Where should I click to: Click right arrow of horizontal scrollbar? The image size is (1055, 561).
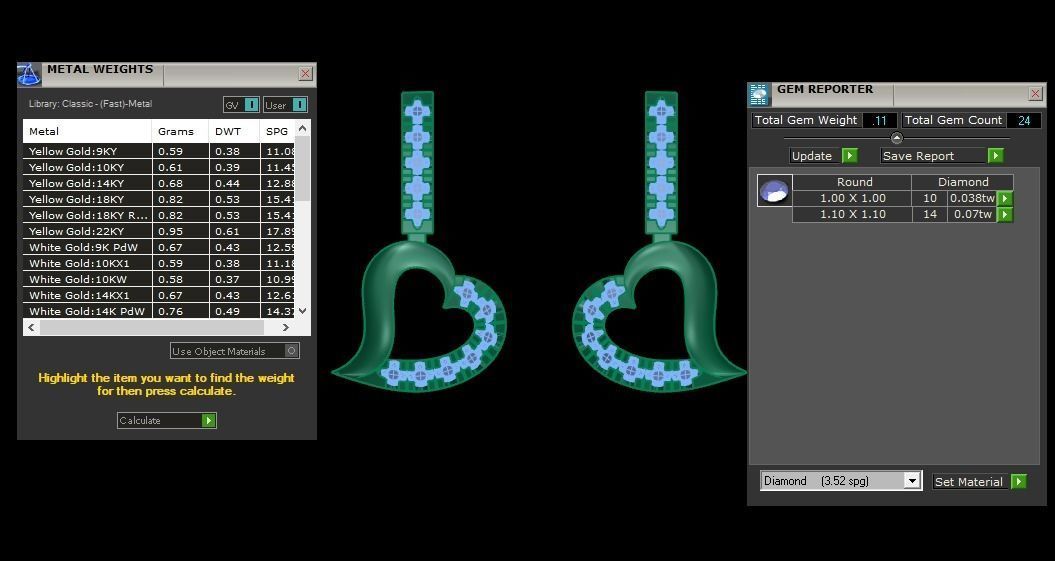pos(285,328)
